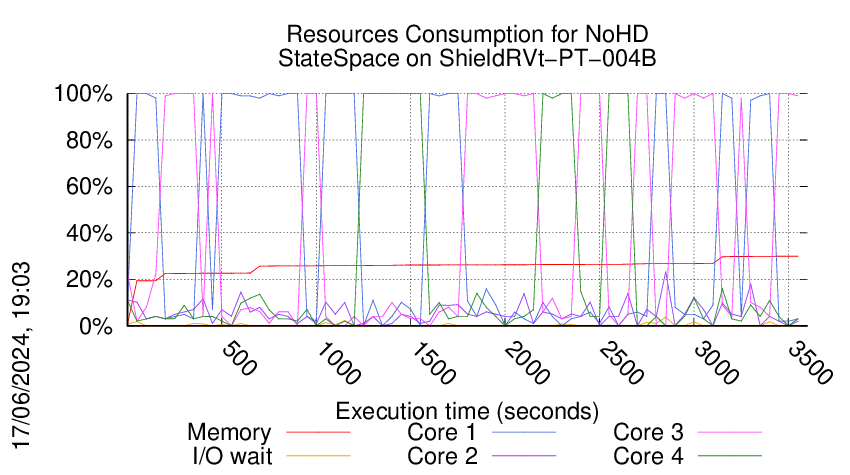Click the red Memory legend line
Viewport: 850px width, 475px height.
point(318,433)
